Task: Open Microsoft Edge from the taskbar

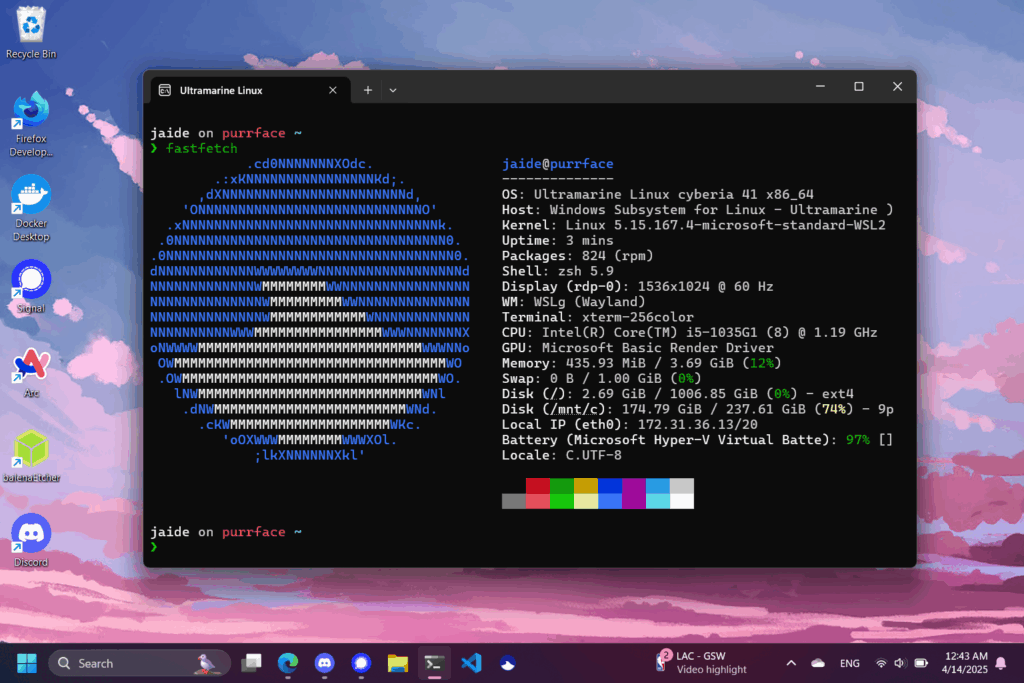Action: tap(288, 663)
